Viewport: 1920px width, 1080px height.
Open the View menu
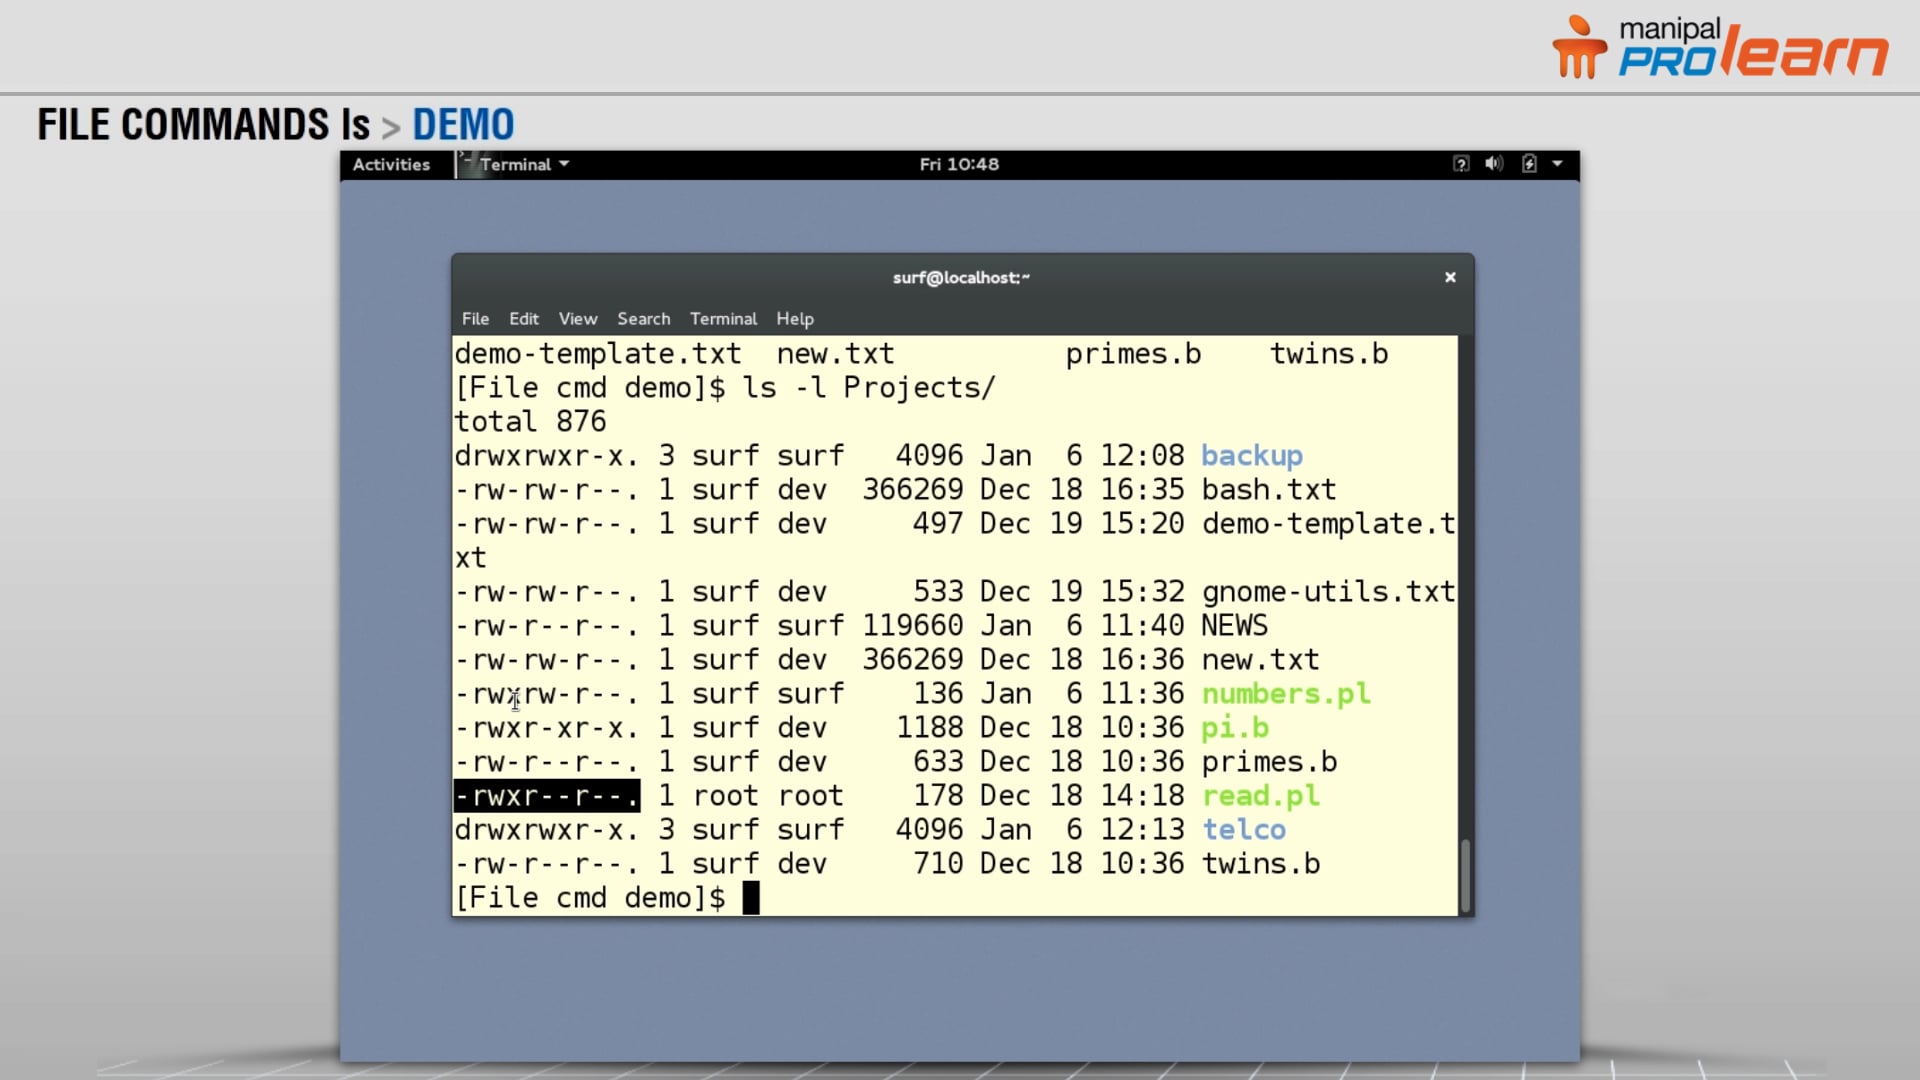[x=578, y=319]
